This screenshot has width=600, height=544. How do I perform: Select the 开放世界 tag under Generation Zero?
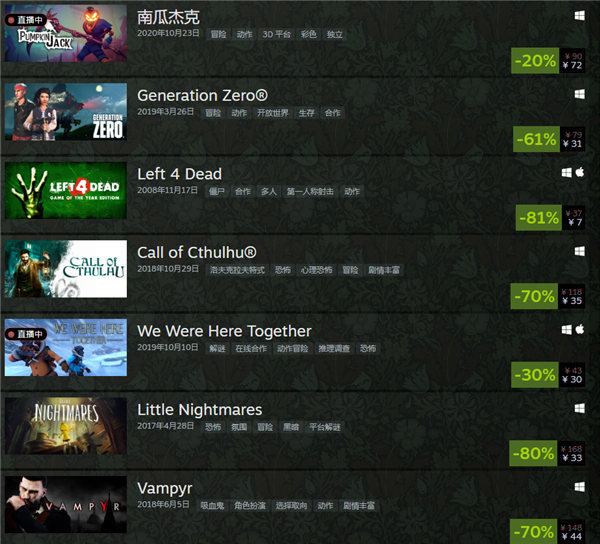pos(272,113)
